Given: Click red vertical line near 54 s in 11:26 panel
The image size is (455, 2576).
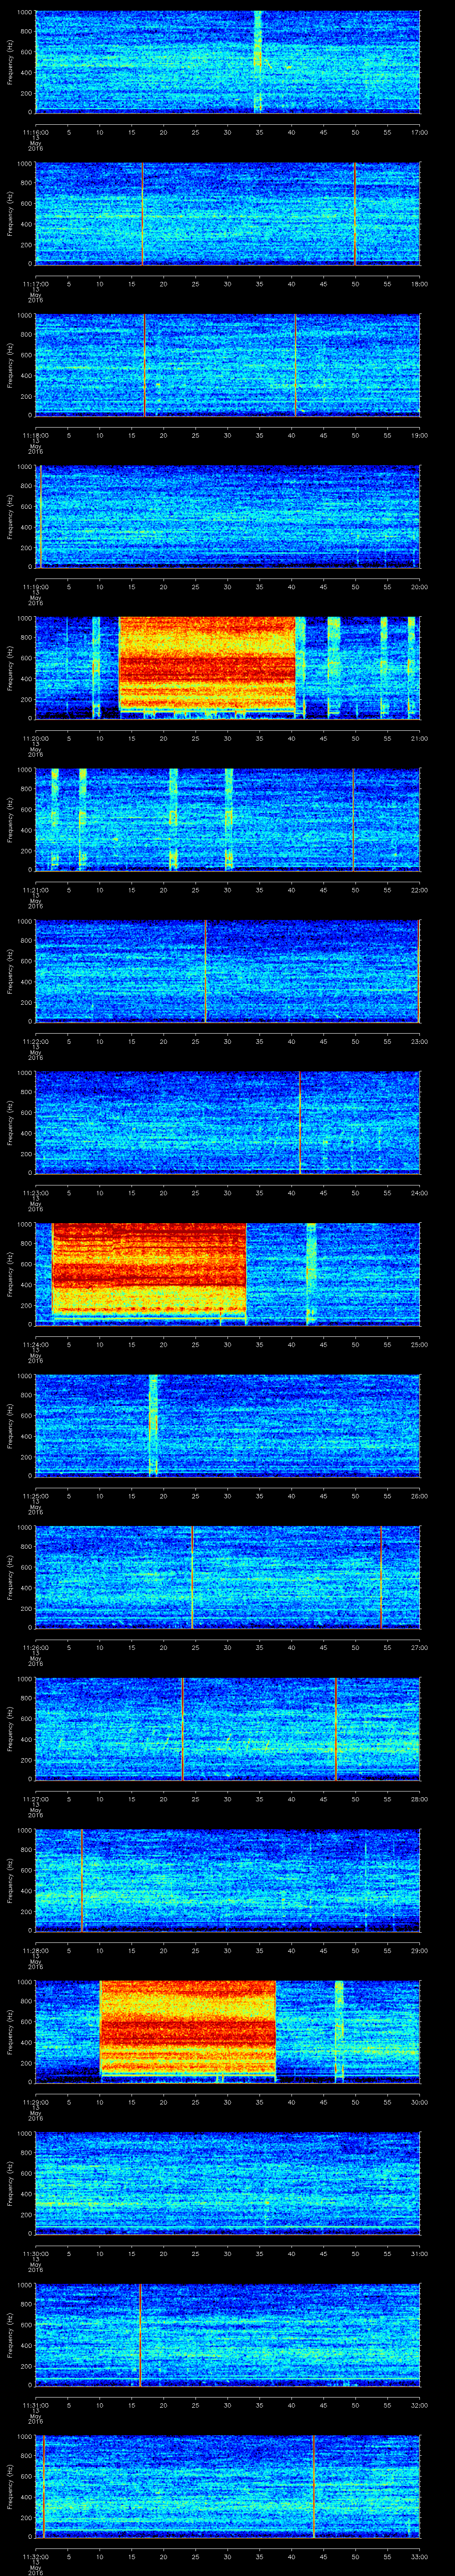Looking at the screenshot, I should coord(381,1576).
